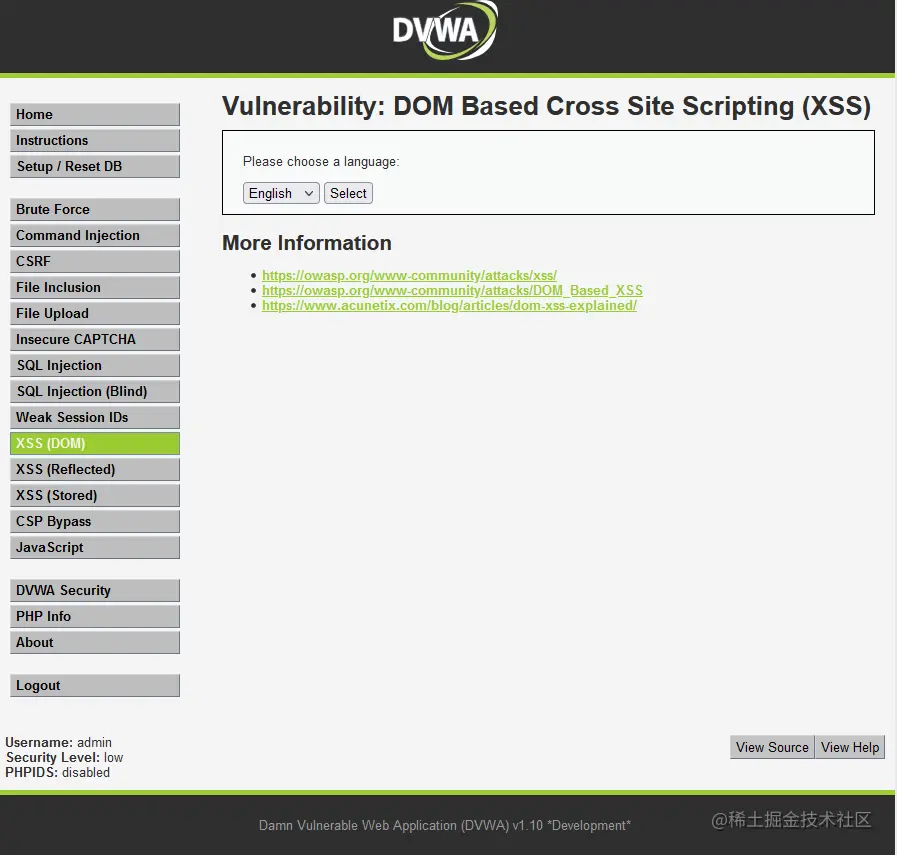
Task: Open File Inclusion module
Action: click(x=95, y=288)
